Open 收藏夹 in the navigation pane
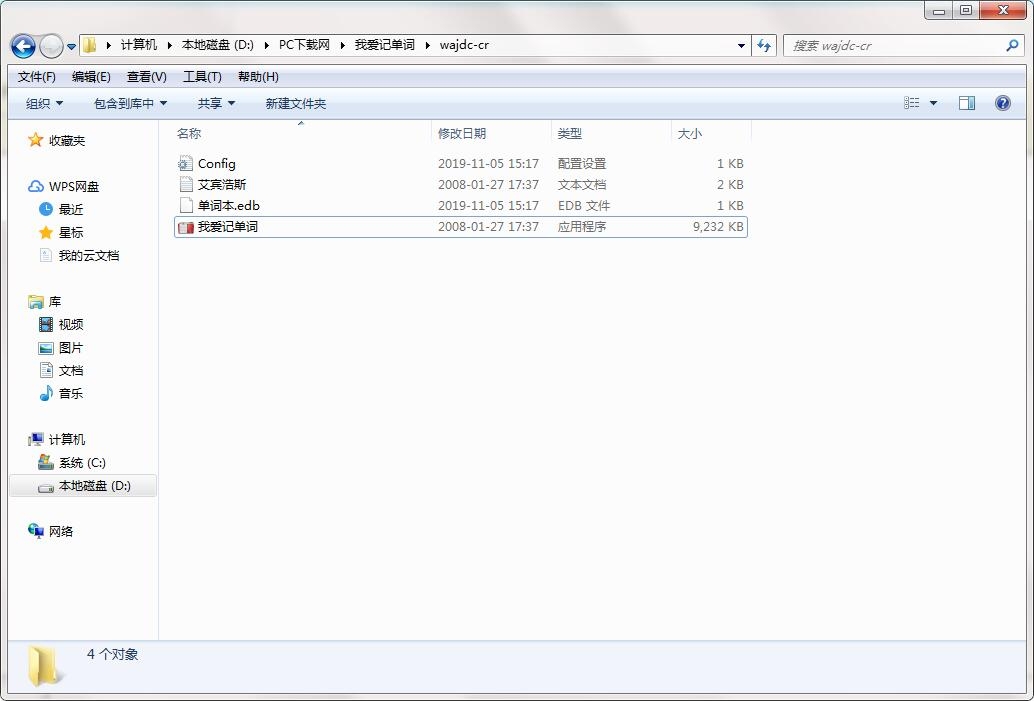The width and height of the screenshot is (1034, 701). (x=67, y=140)
